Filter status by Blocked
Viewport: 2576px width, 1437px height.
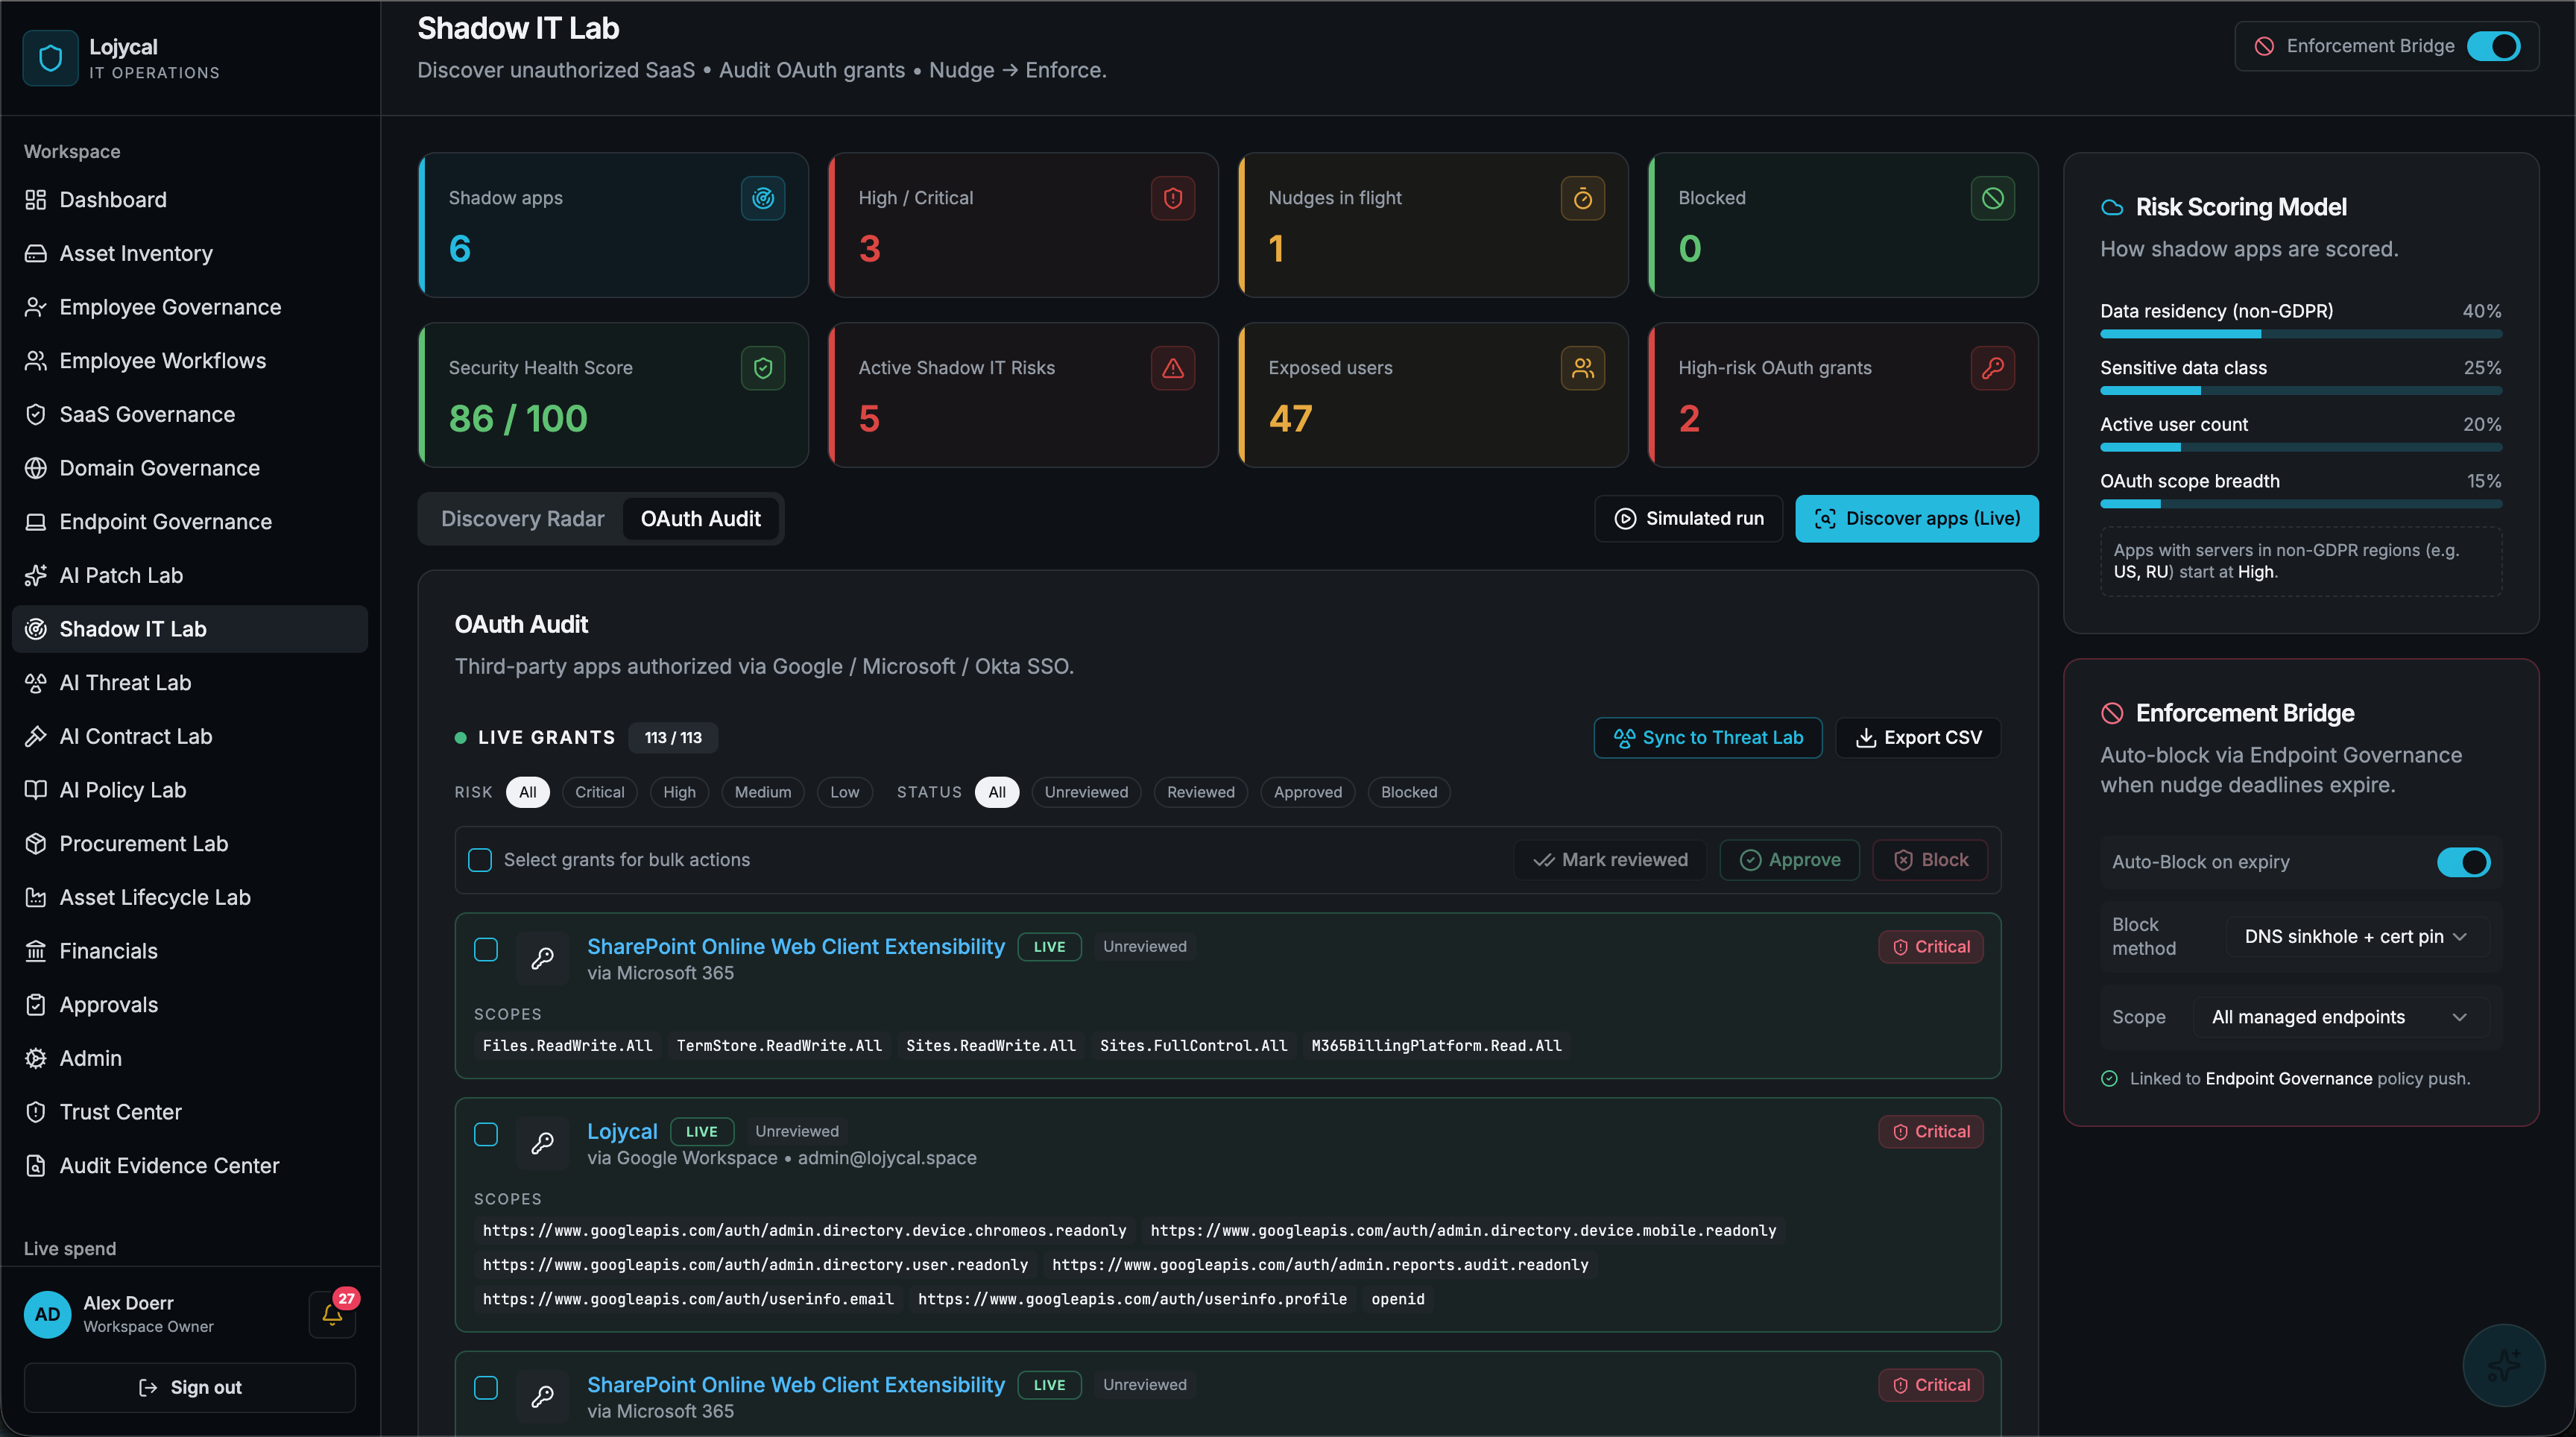click(1409, 792)
